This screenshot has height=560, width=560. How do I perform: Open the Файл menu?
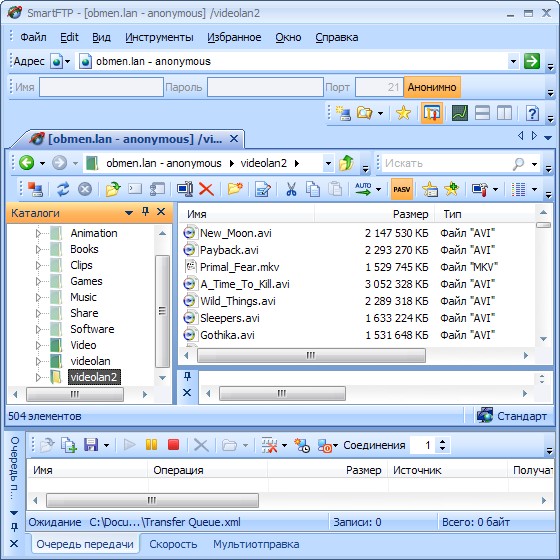33,37
